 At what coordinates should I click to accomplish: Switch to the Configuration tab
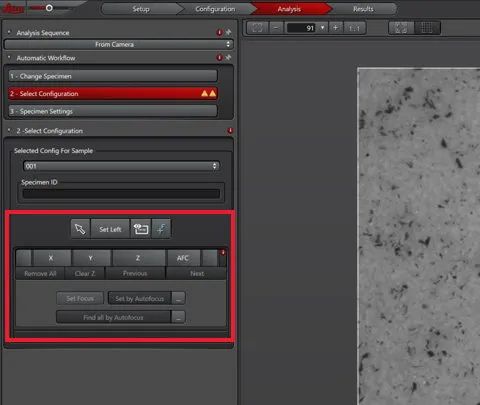pyautogui.click(x=215, y=9)
